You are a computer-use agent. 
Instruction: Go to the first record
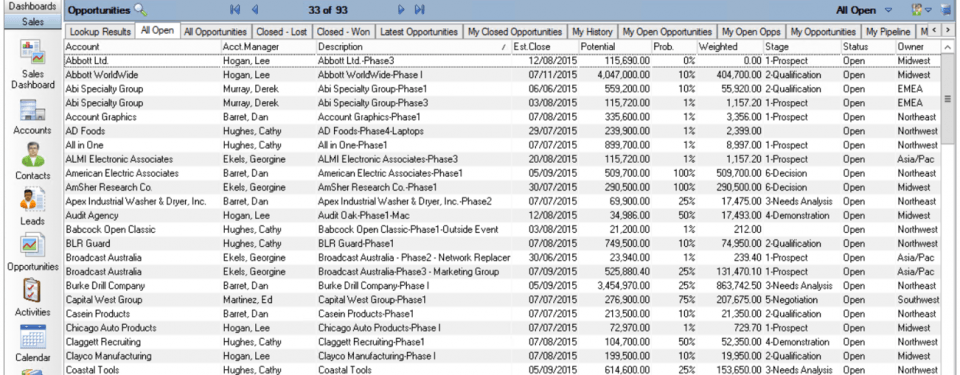(234, 10)
